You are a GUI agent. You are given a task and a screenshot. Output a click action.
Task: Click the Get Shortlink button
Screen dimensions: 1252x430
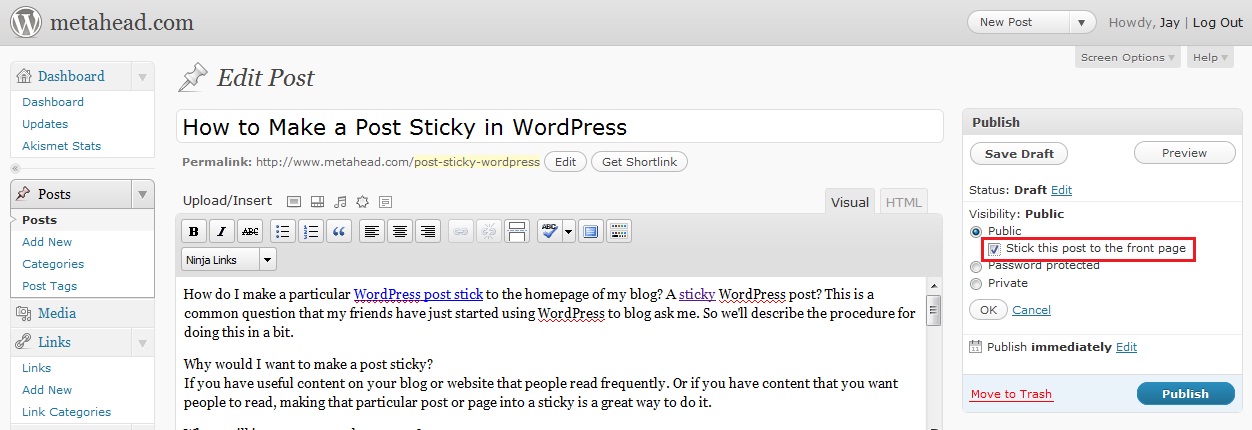[x=639, y=162]
